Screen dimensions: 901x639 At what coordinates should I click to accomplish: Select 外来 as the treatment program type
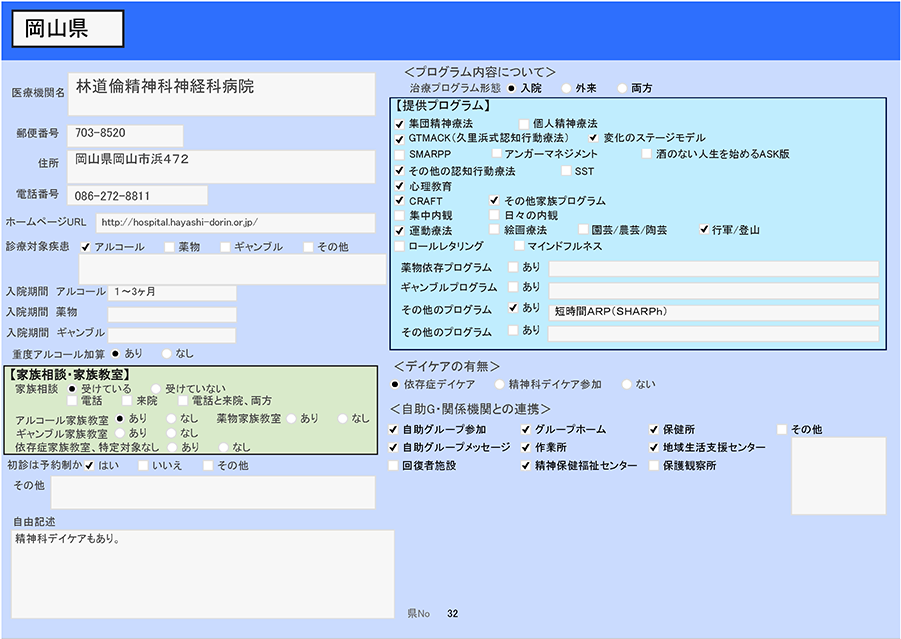566,89
